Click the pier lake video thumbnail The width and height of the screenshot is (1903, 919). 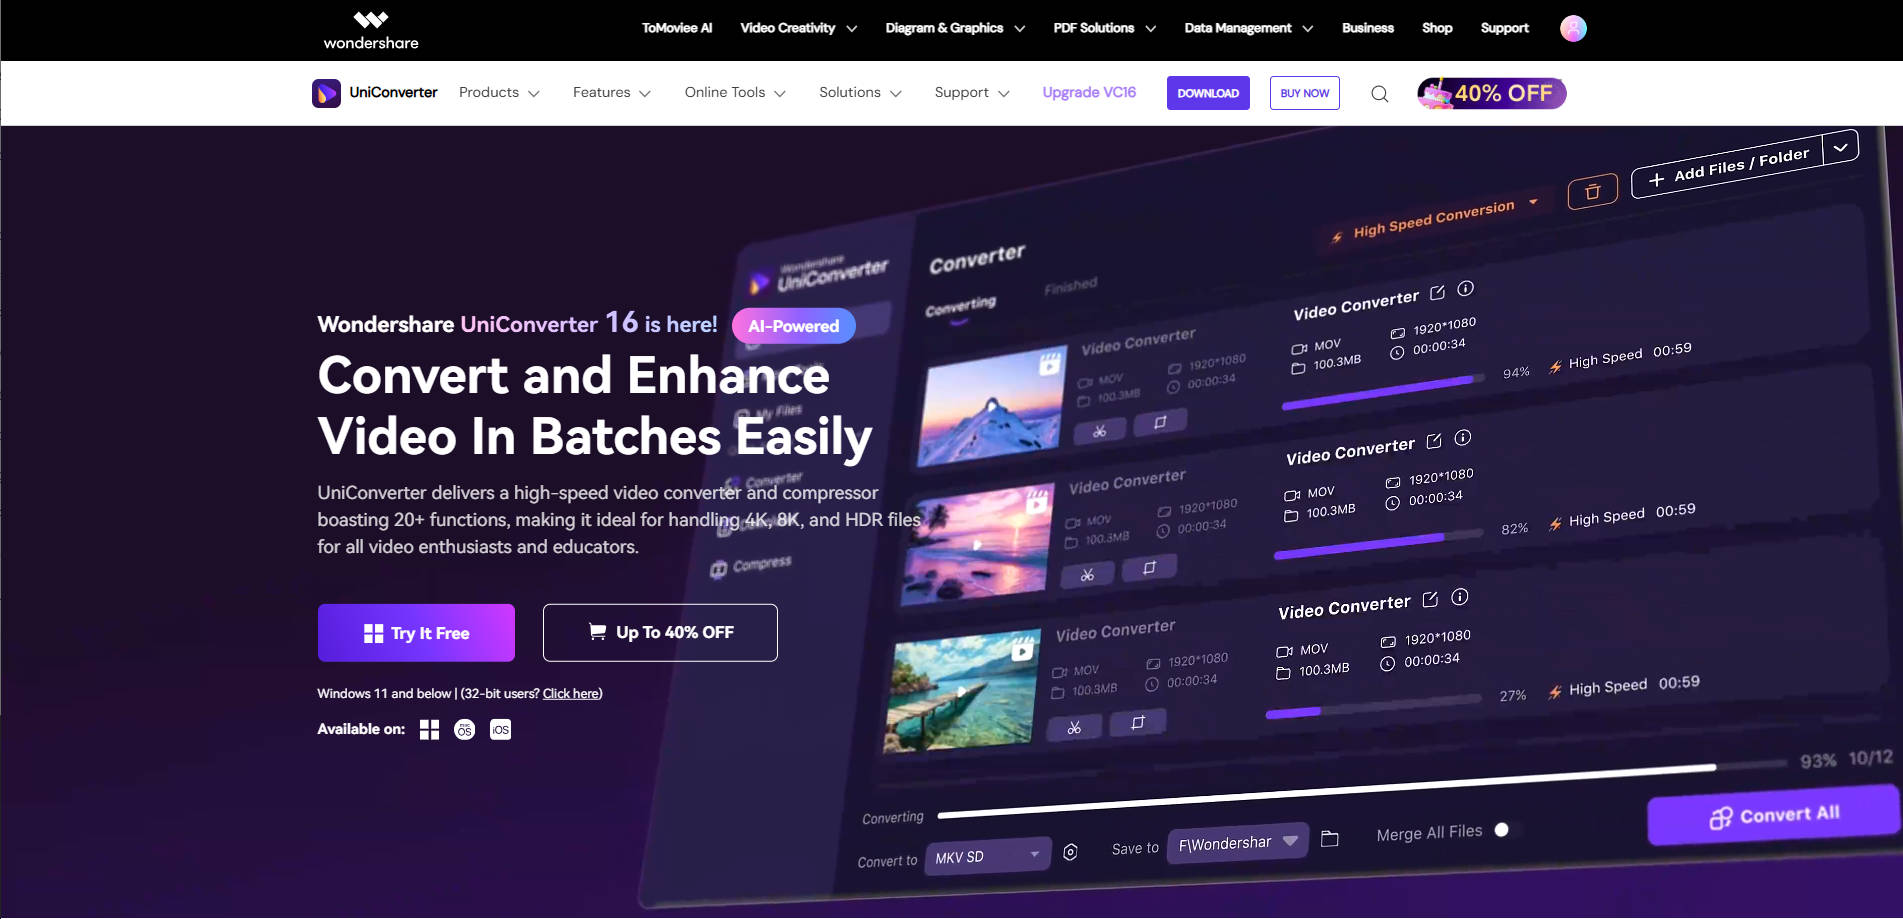click(x=963, y=690)
